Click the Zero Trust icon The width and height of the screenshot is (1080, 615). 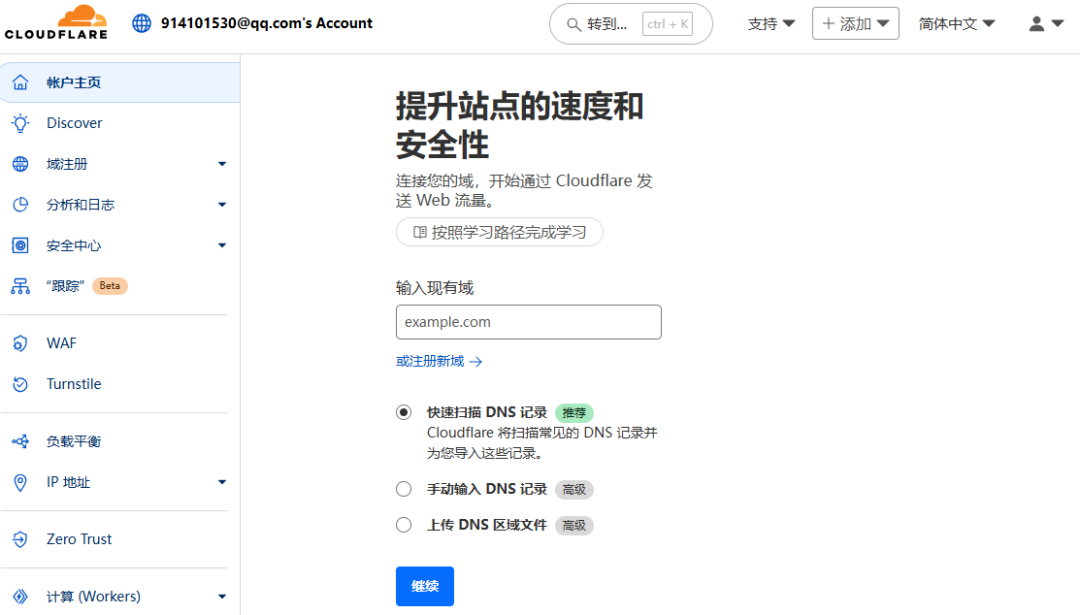pyautogui.click(x=21, y=539)
